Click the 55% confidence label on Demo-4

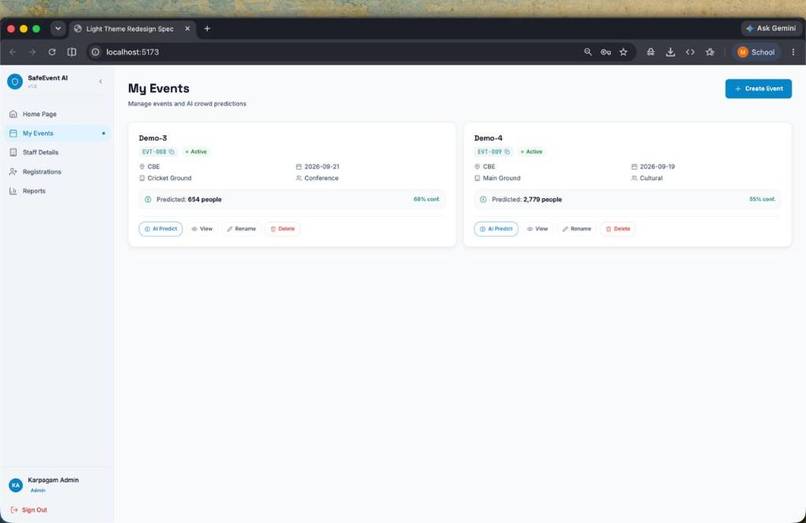[762, 199]
